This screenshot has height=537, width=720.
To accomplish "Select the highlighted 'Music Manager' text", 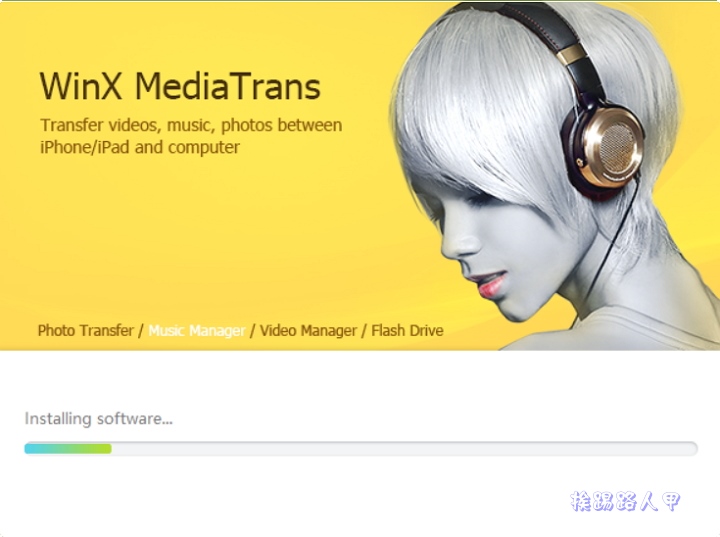I will click(x=197, y=330).
